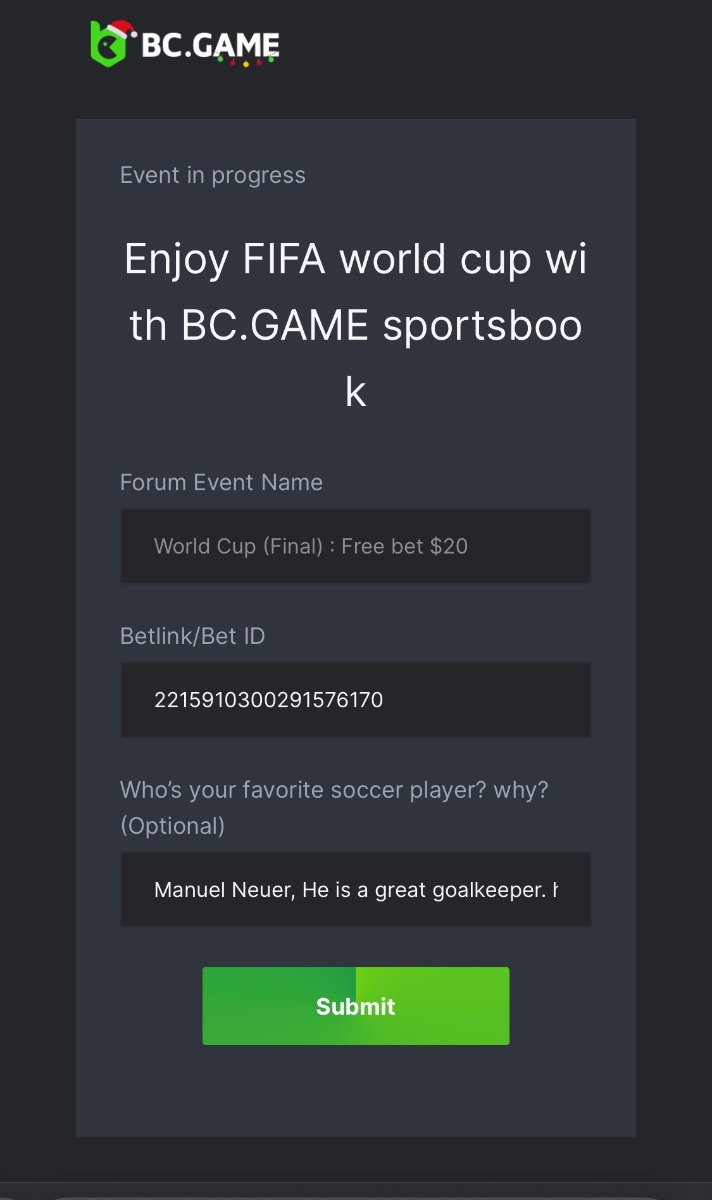
Task: Click the "Forum Event Name" label
Action: [221, 482]
